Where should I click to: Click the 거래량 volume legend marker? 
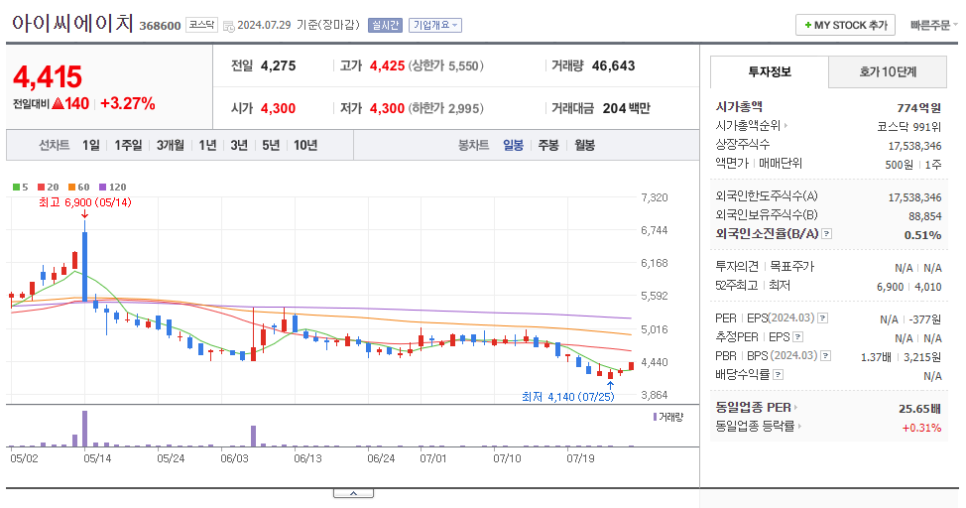(668, 417)
